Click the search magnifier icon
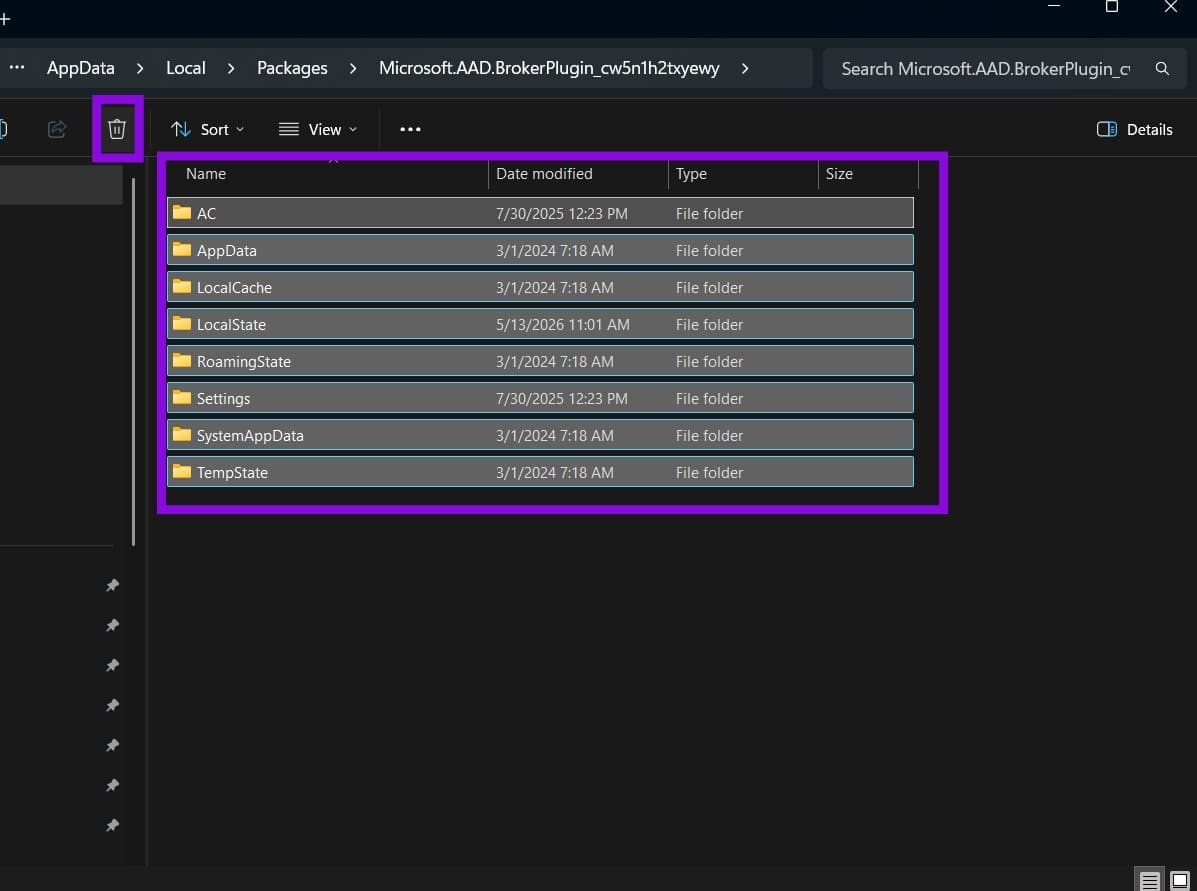This screenshot has height=891, width=1197. click(x=1162, y=69)
